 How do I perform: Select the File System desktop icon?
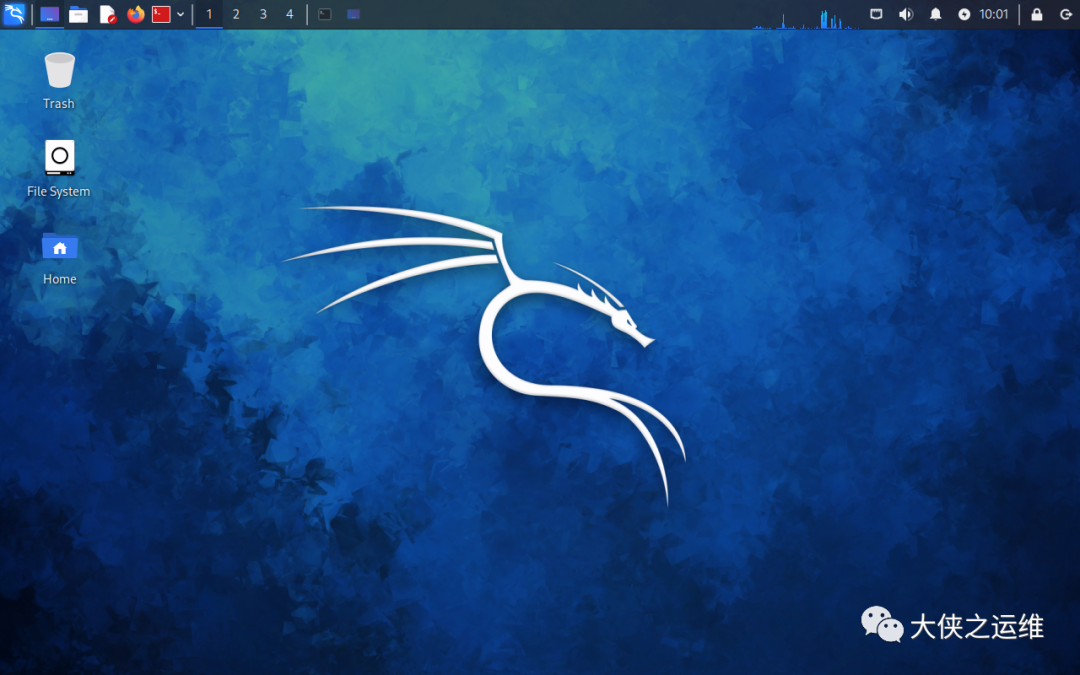59,169
